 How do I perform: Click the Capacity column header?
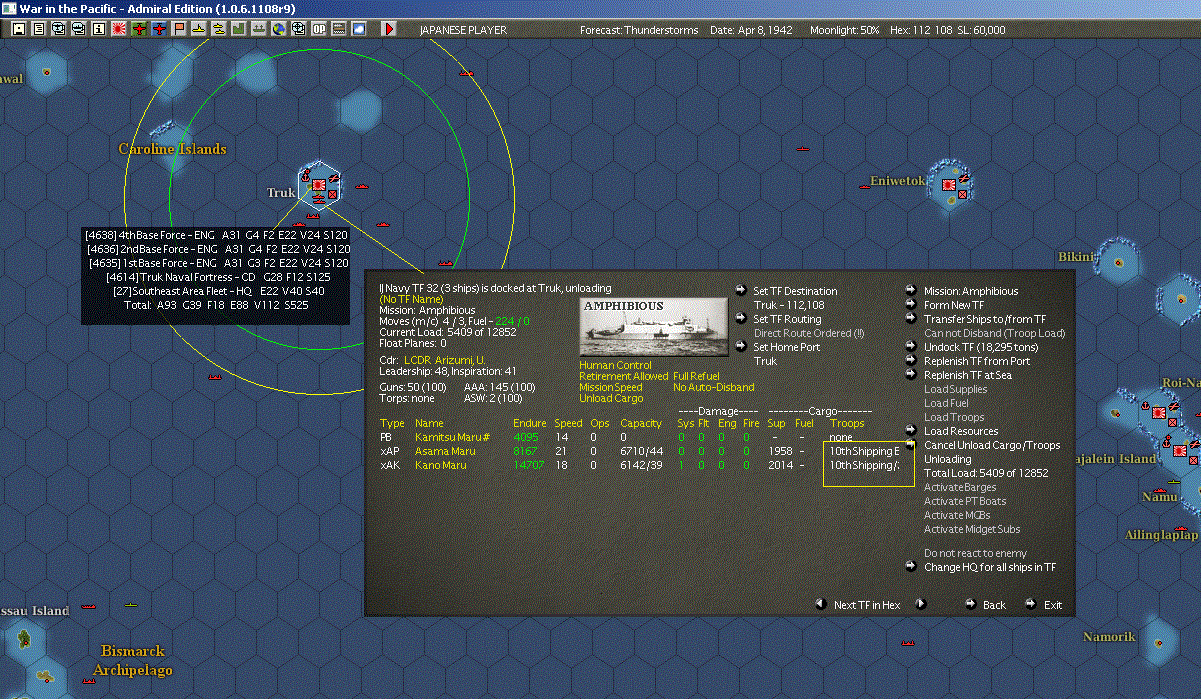coord(641,423)
